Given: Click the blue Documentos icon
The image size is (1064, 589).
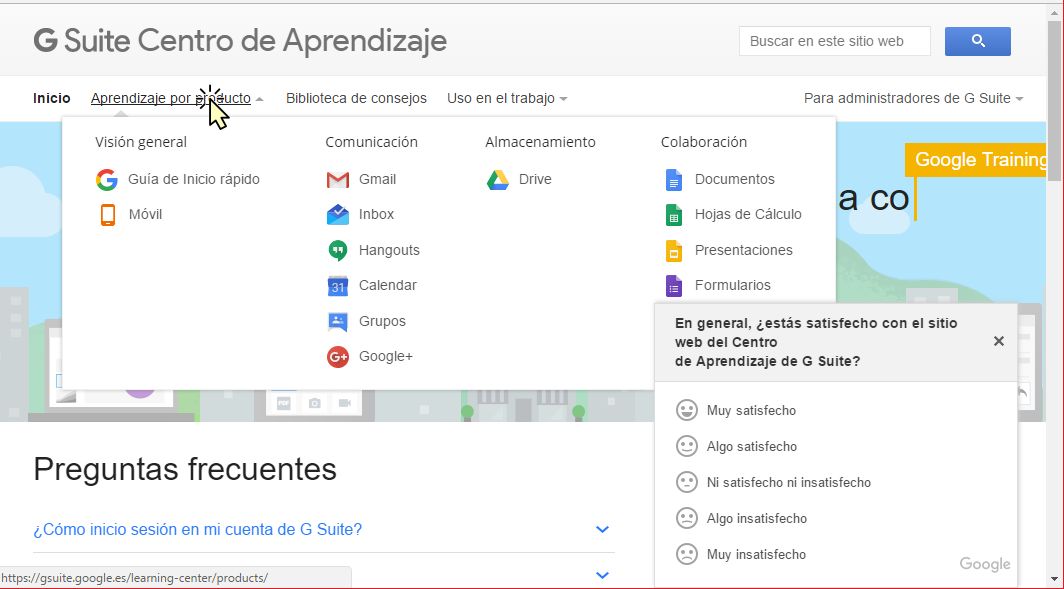Looking at the screenshot, I should [673, 180].
